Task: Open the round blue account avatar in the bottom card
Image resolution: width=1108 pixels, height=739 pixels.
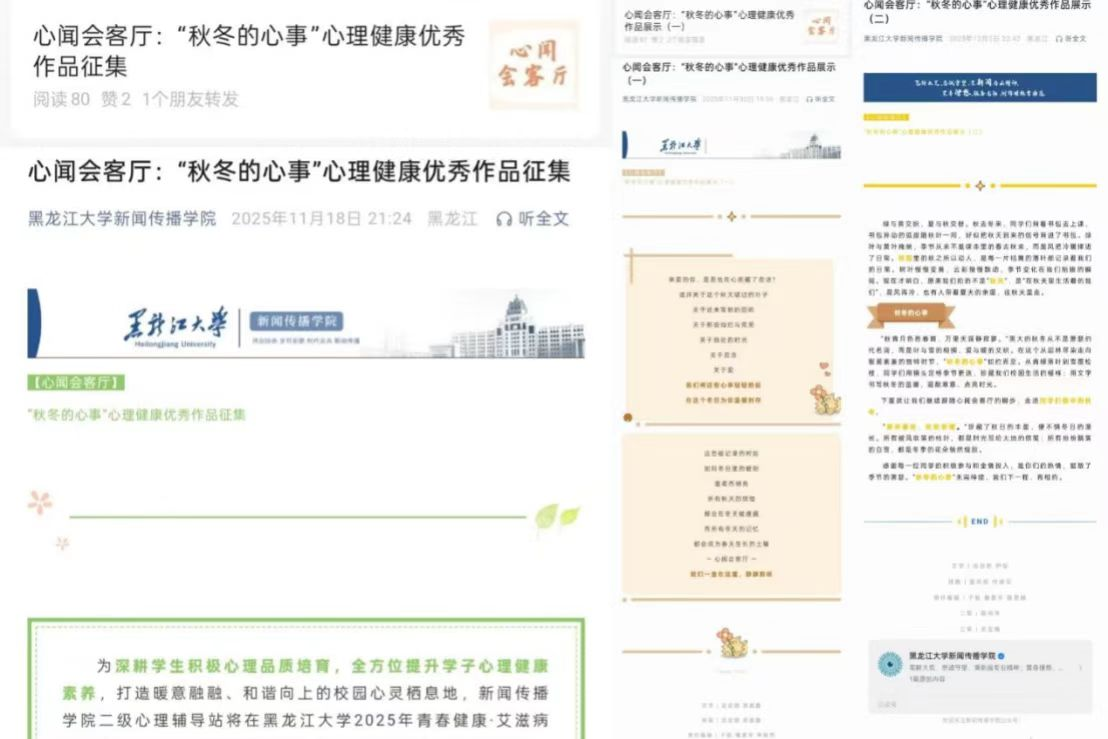Action: tap(889, 664)
